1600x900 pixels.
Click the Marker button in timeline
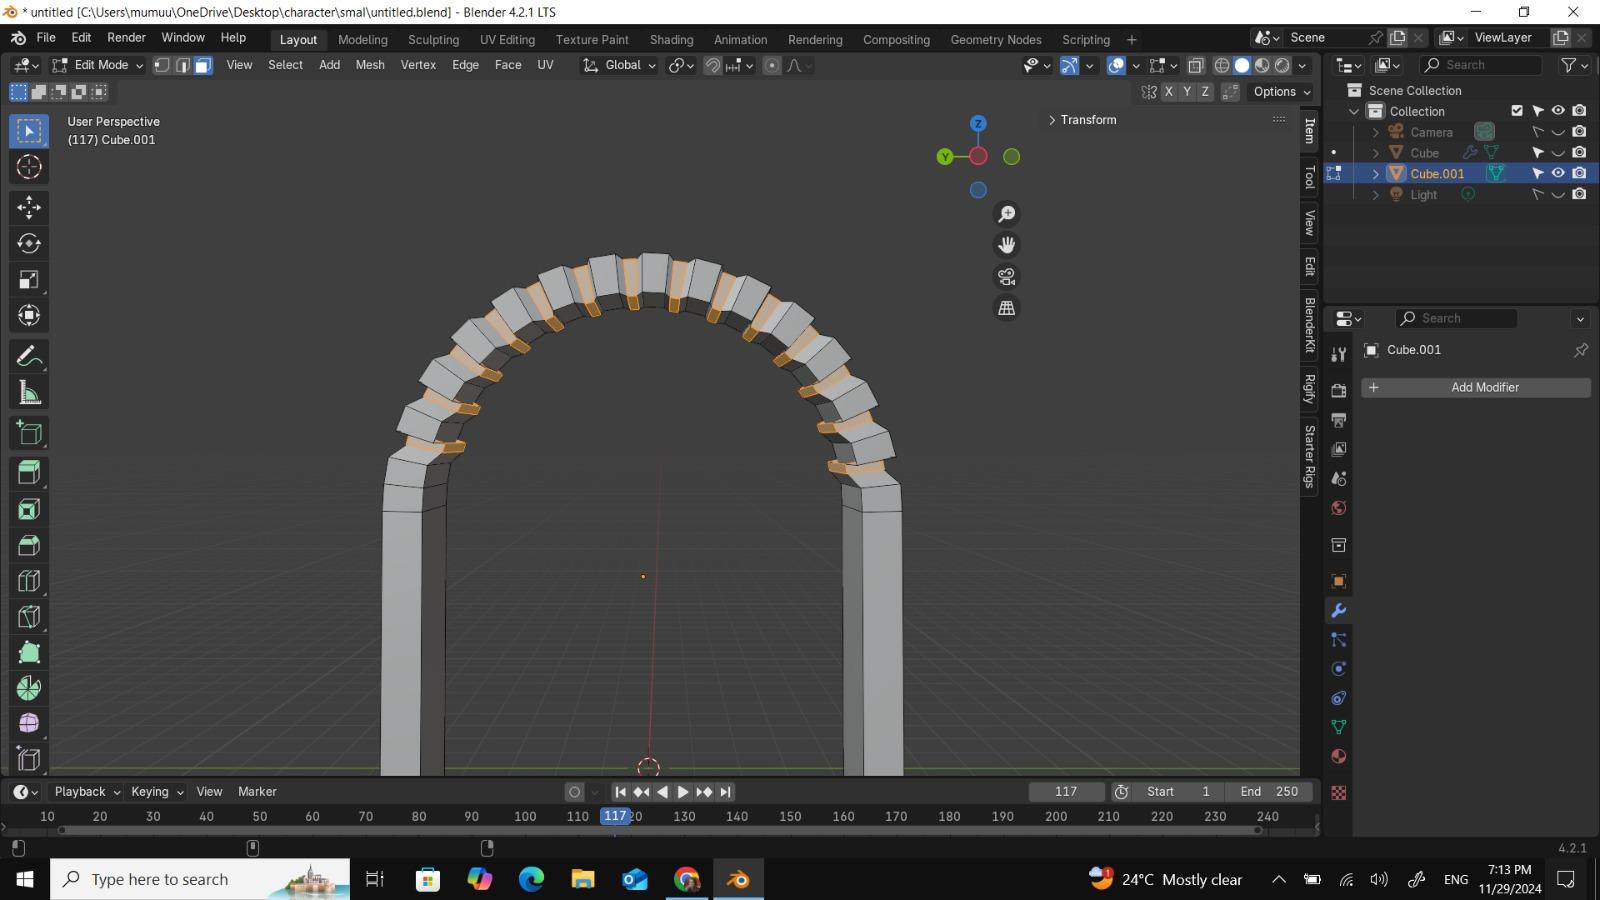[x=257, y=791]
